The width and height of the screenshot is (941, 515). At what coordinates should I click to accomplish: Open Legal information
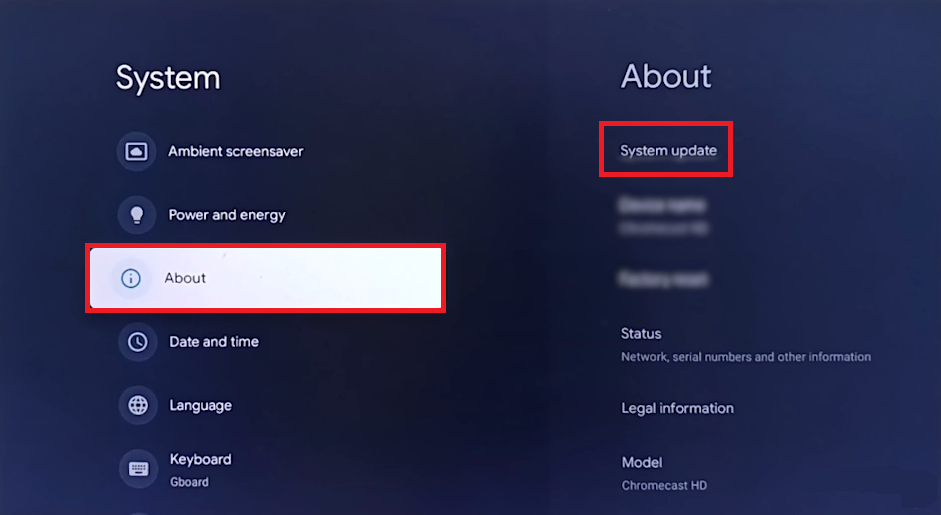tap(677, 408)
